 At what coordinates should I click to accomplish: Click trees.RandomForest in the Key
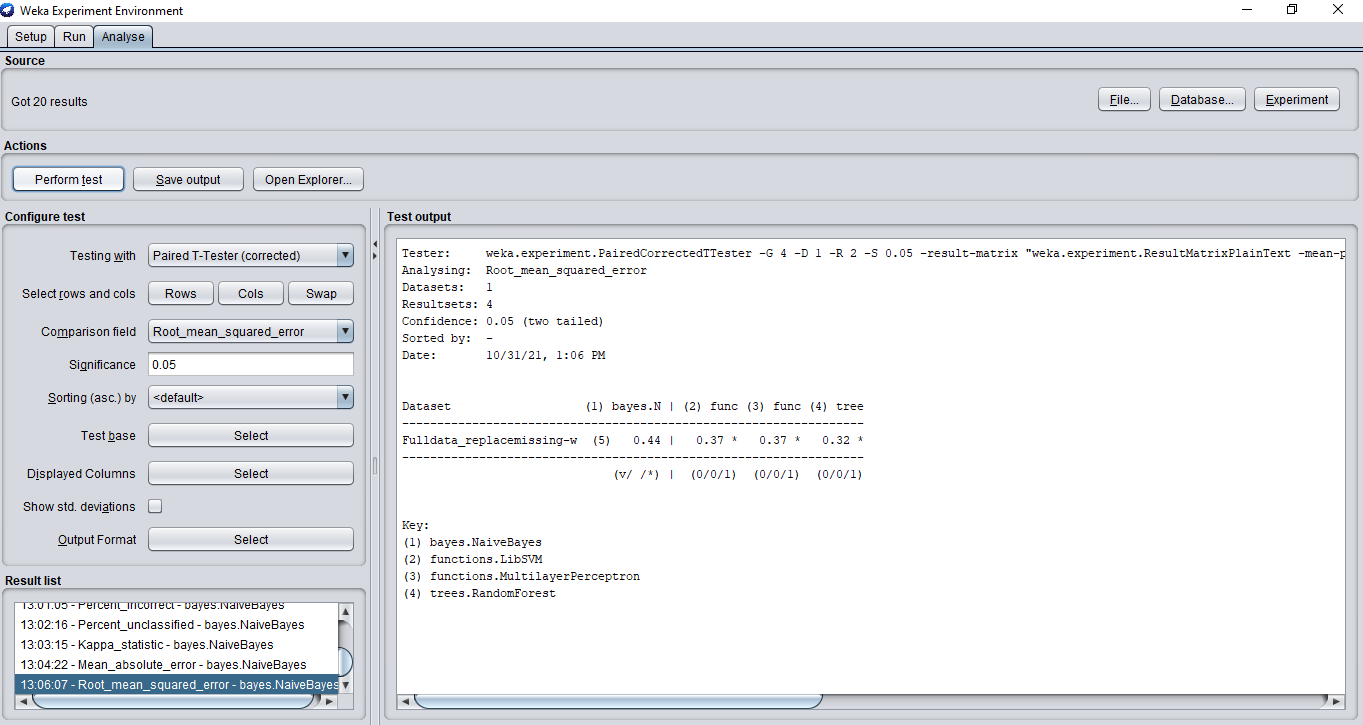[x=493, y=593]
